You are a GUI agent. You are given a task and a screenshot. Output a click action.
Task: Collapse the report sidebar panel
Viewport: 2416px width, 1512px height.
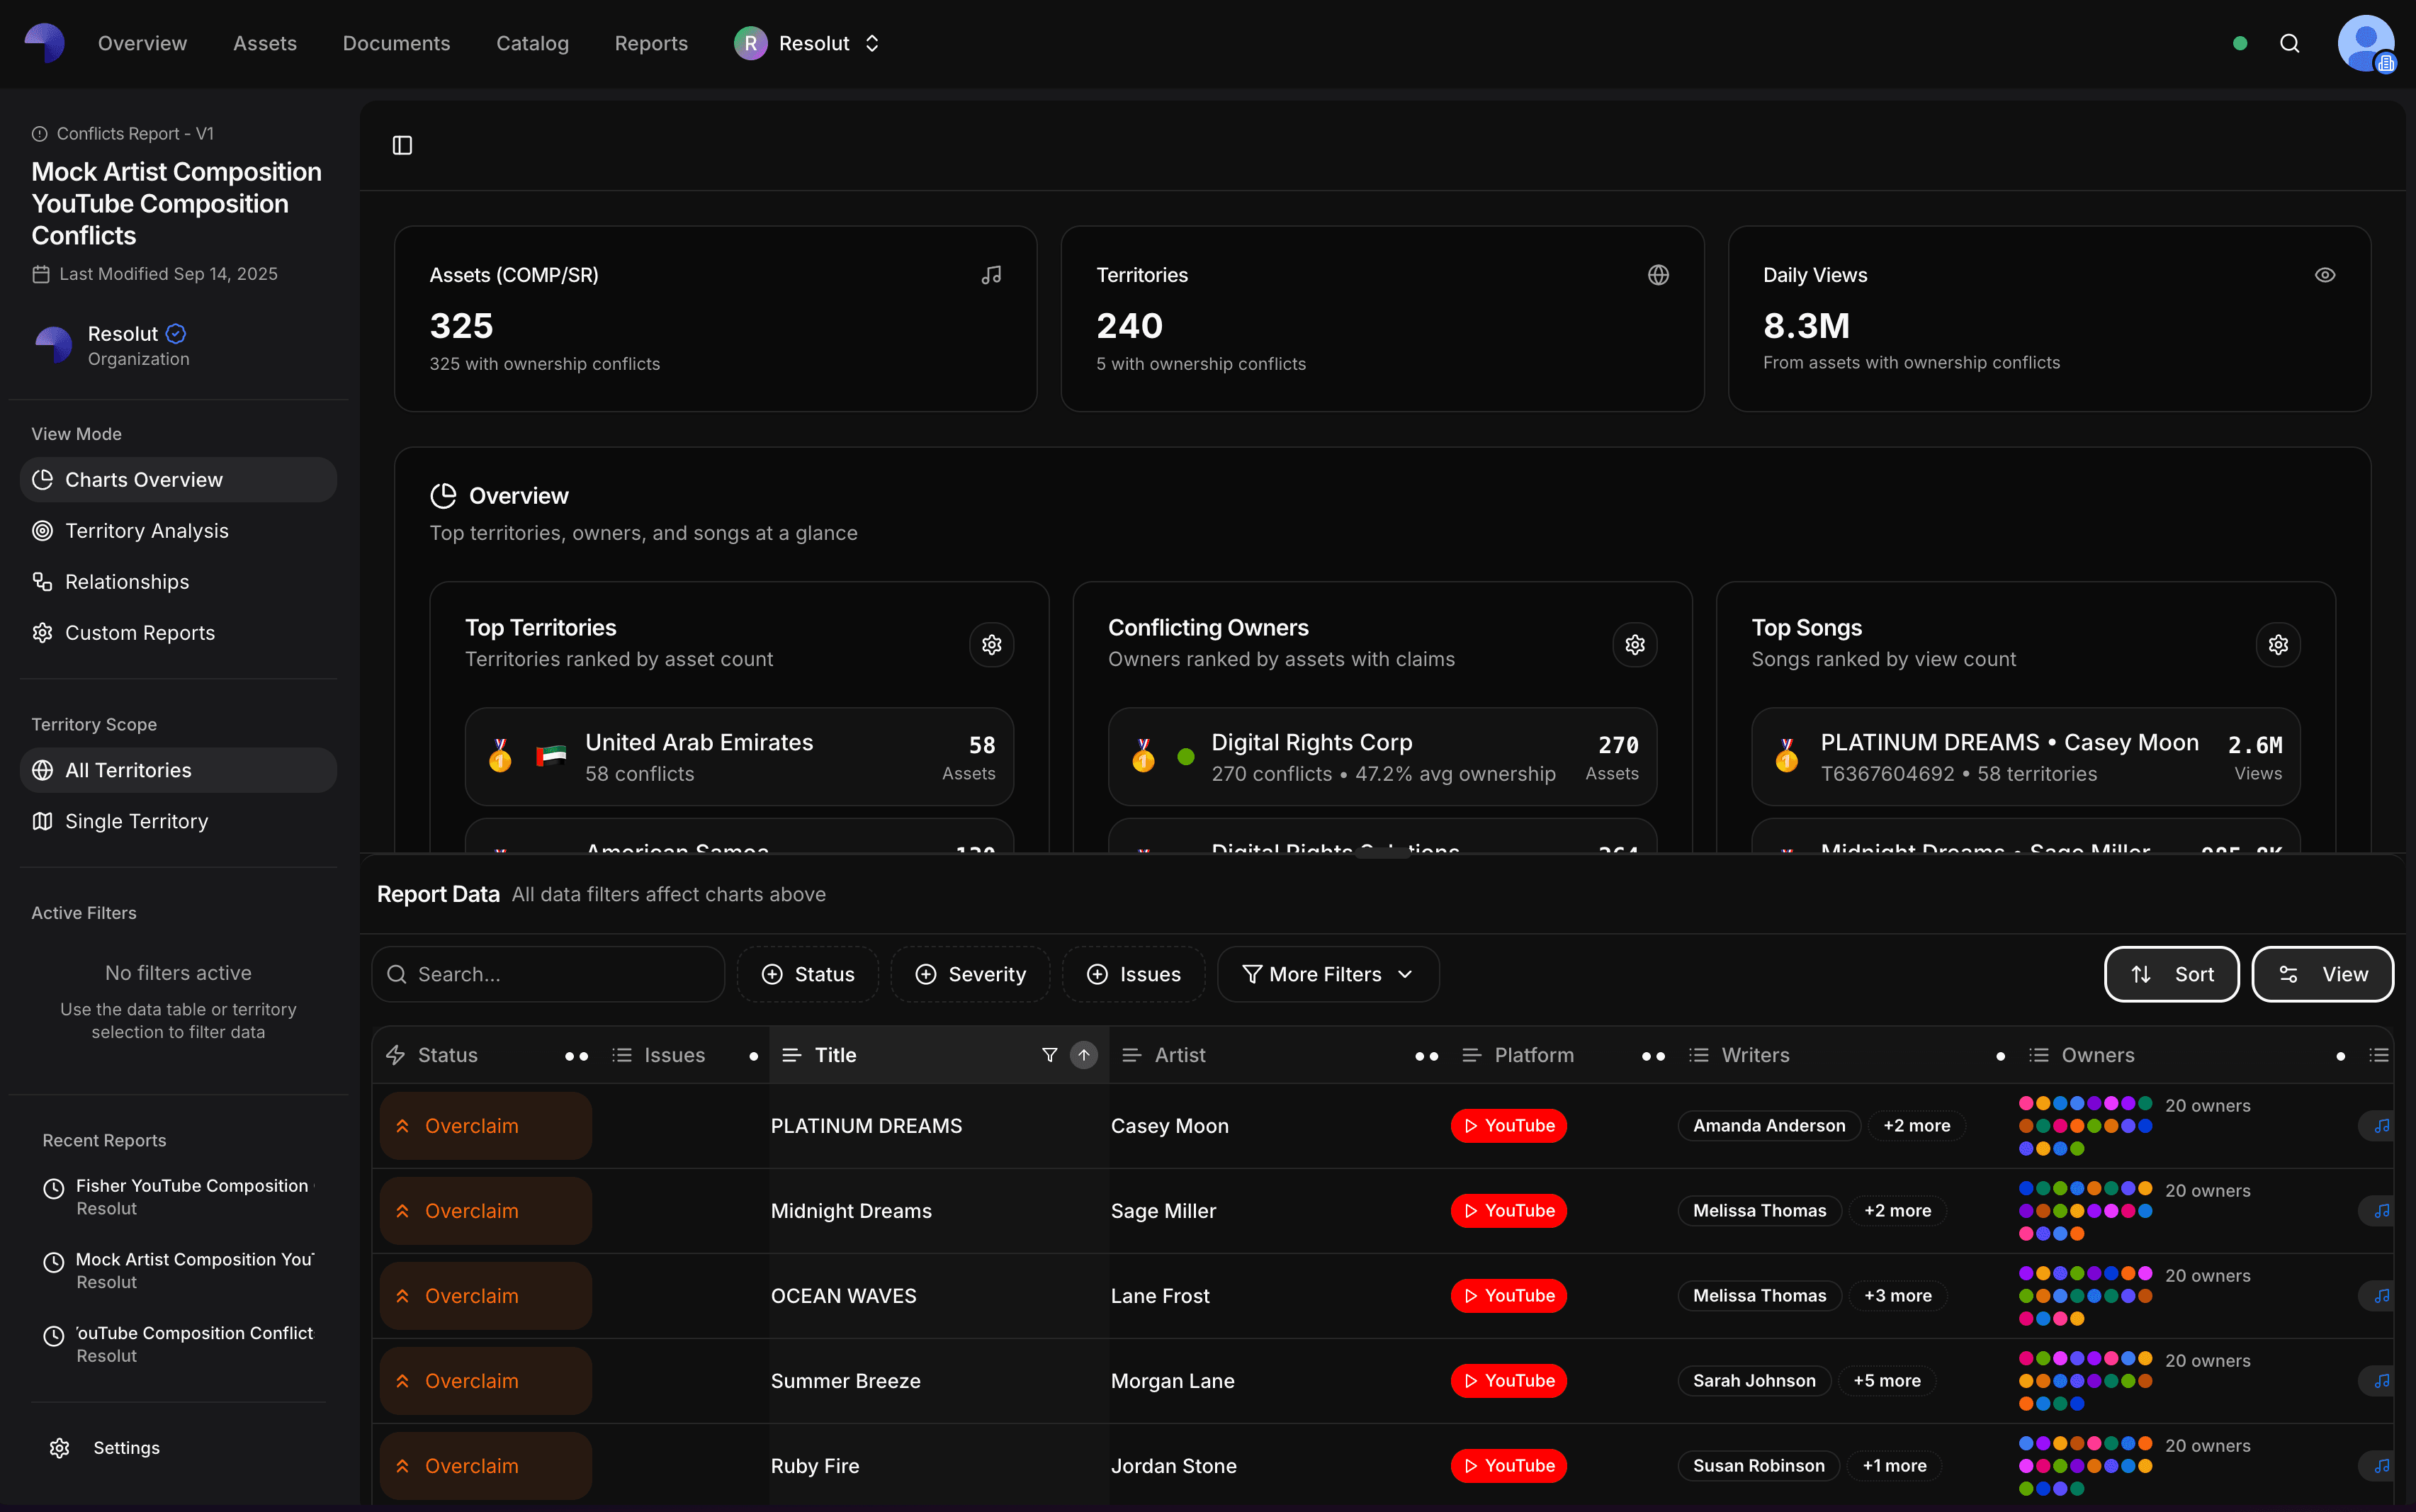(x=403, y=145)
